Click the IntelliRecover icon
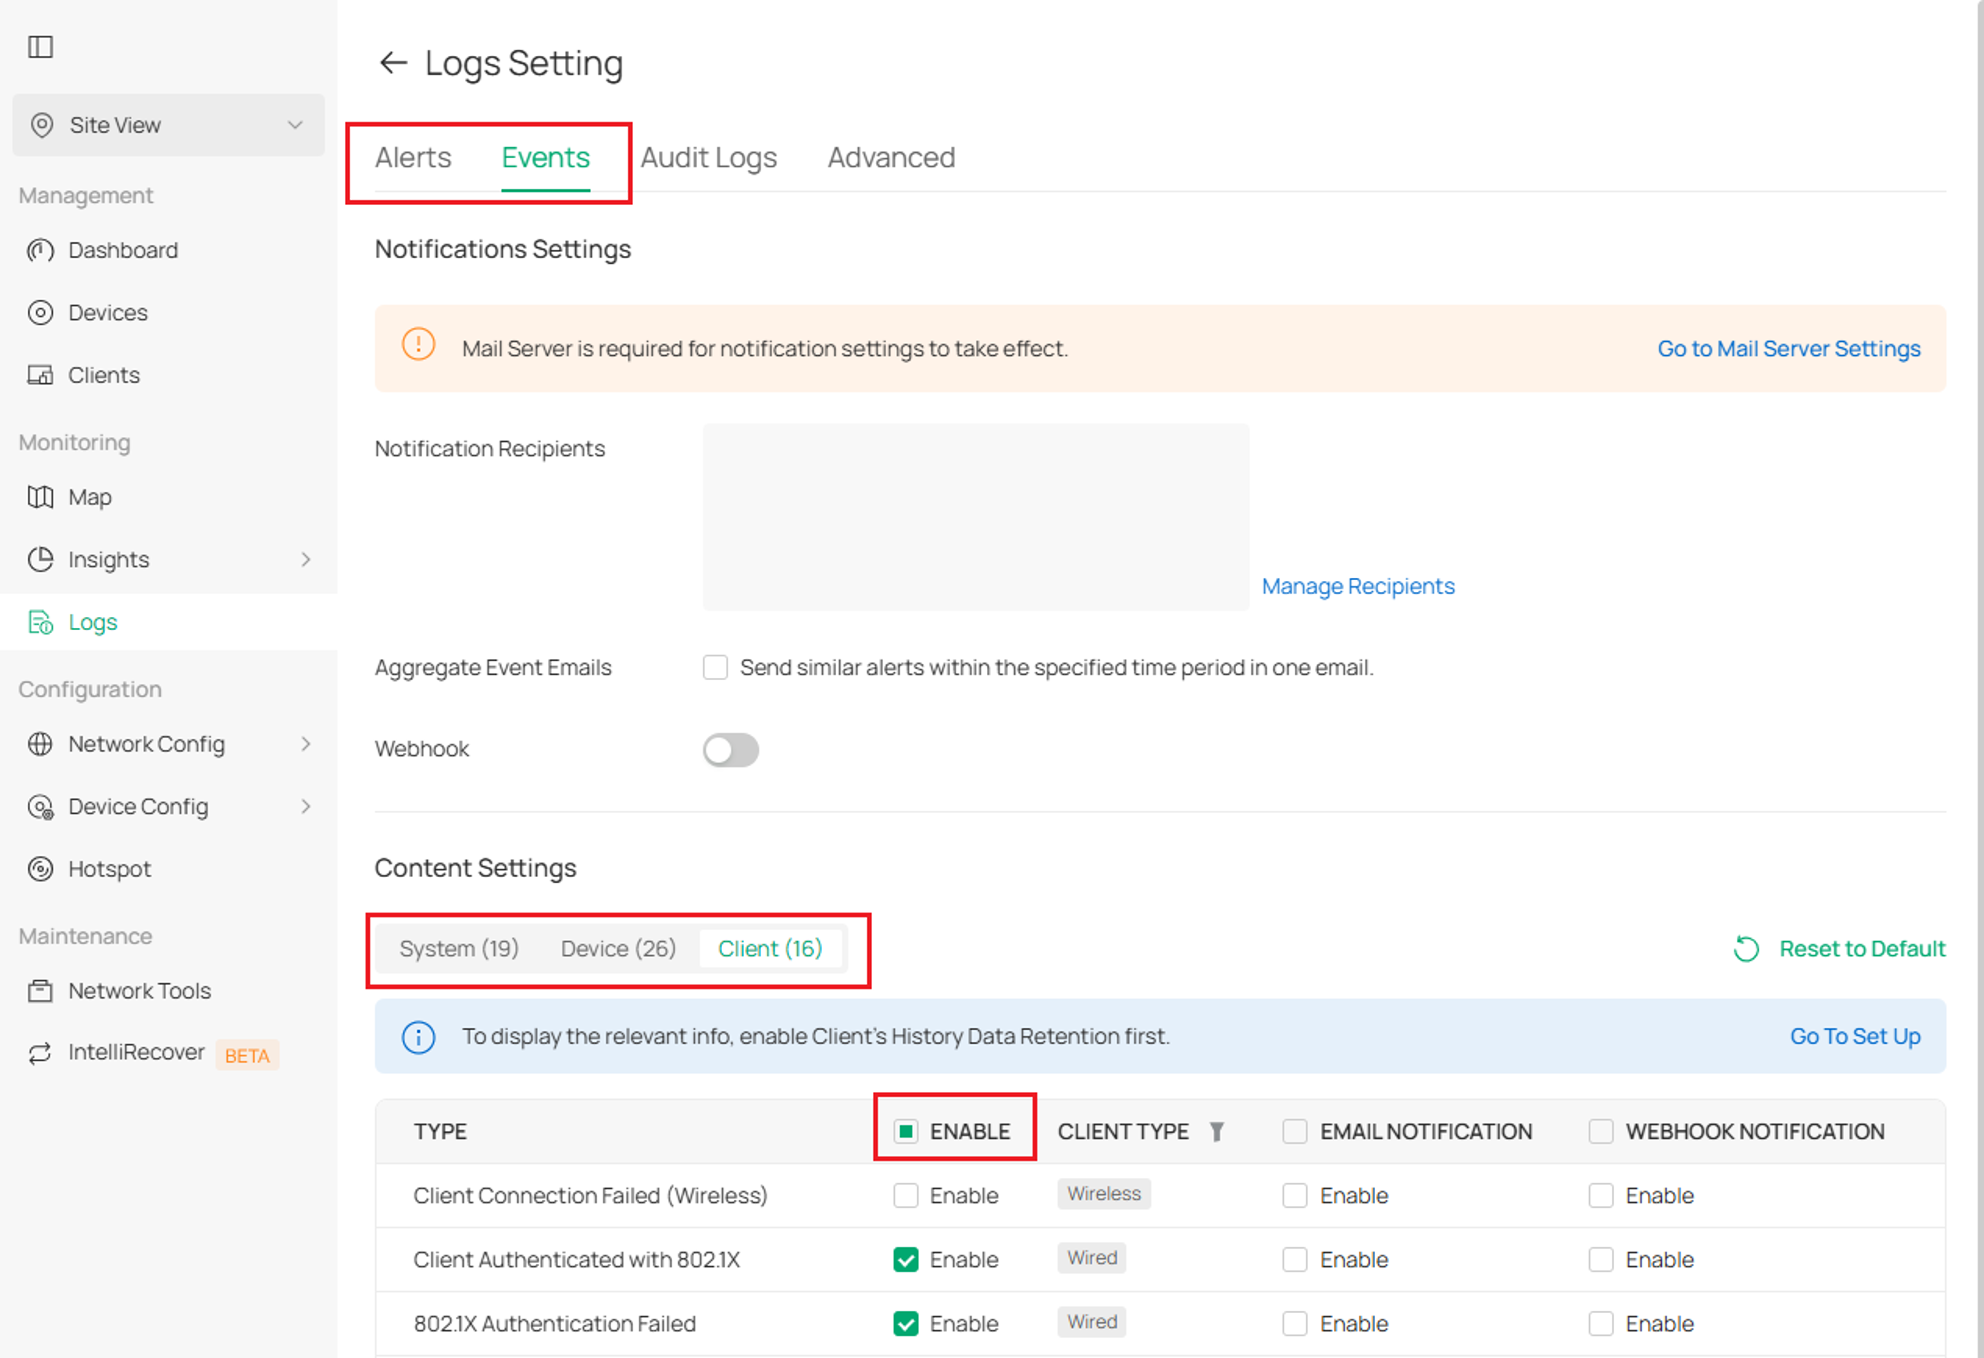The image size is (1984, 1358). pos(40,1053)
